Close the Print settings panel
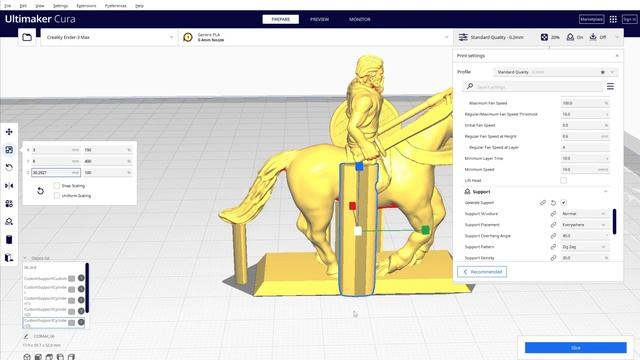Screen dimensions: 640x360 [617, 56]
